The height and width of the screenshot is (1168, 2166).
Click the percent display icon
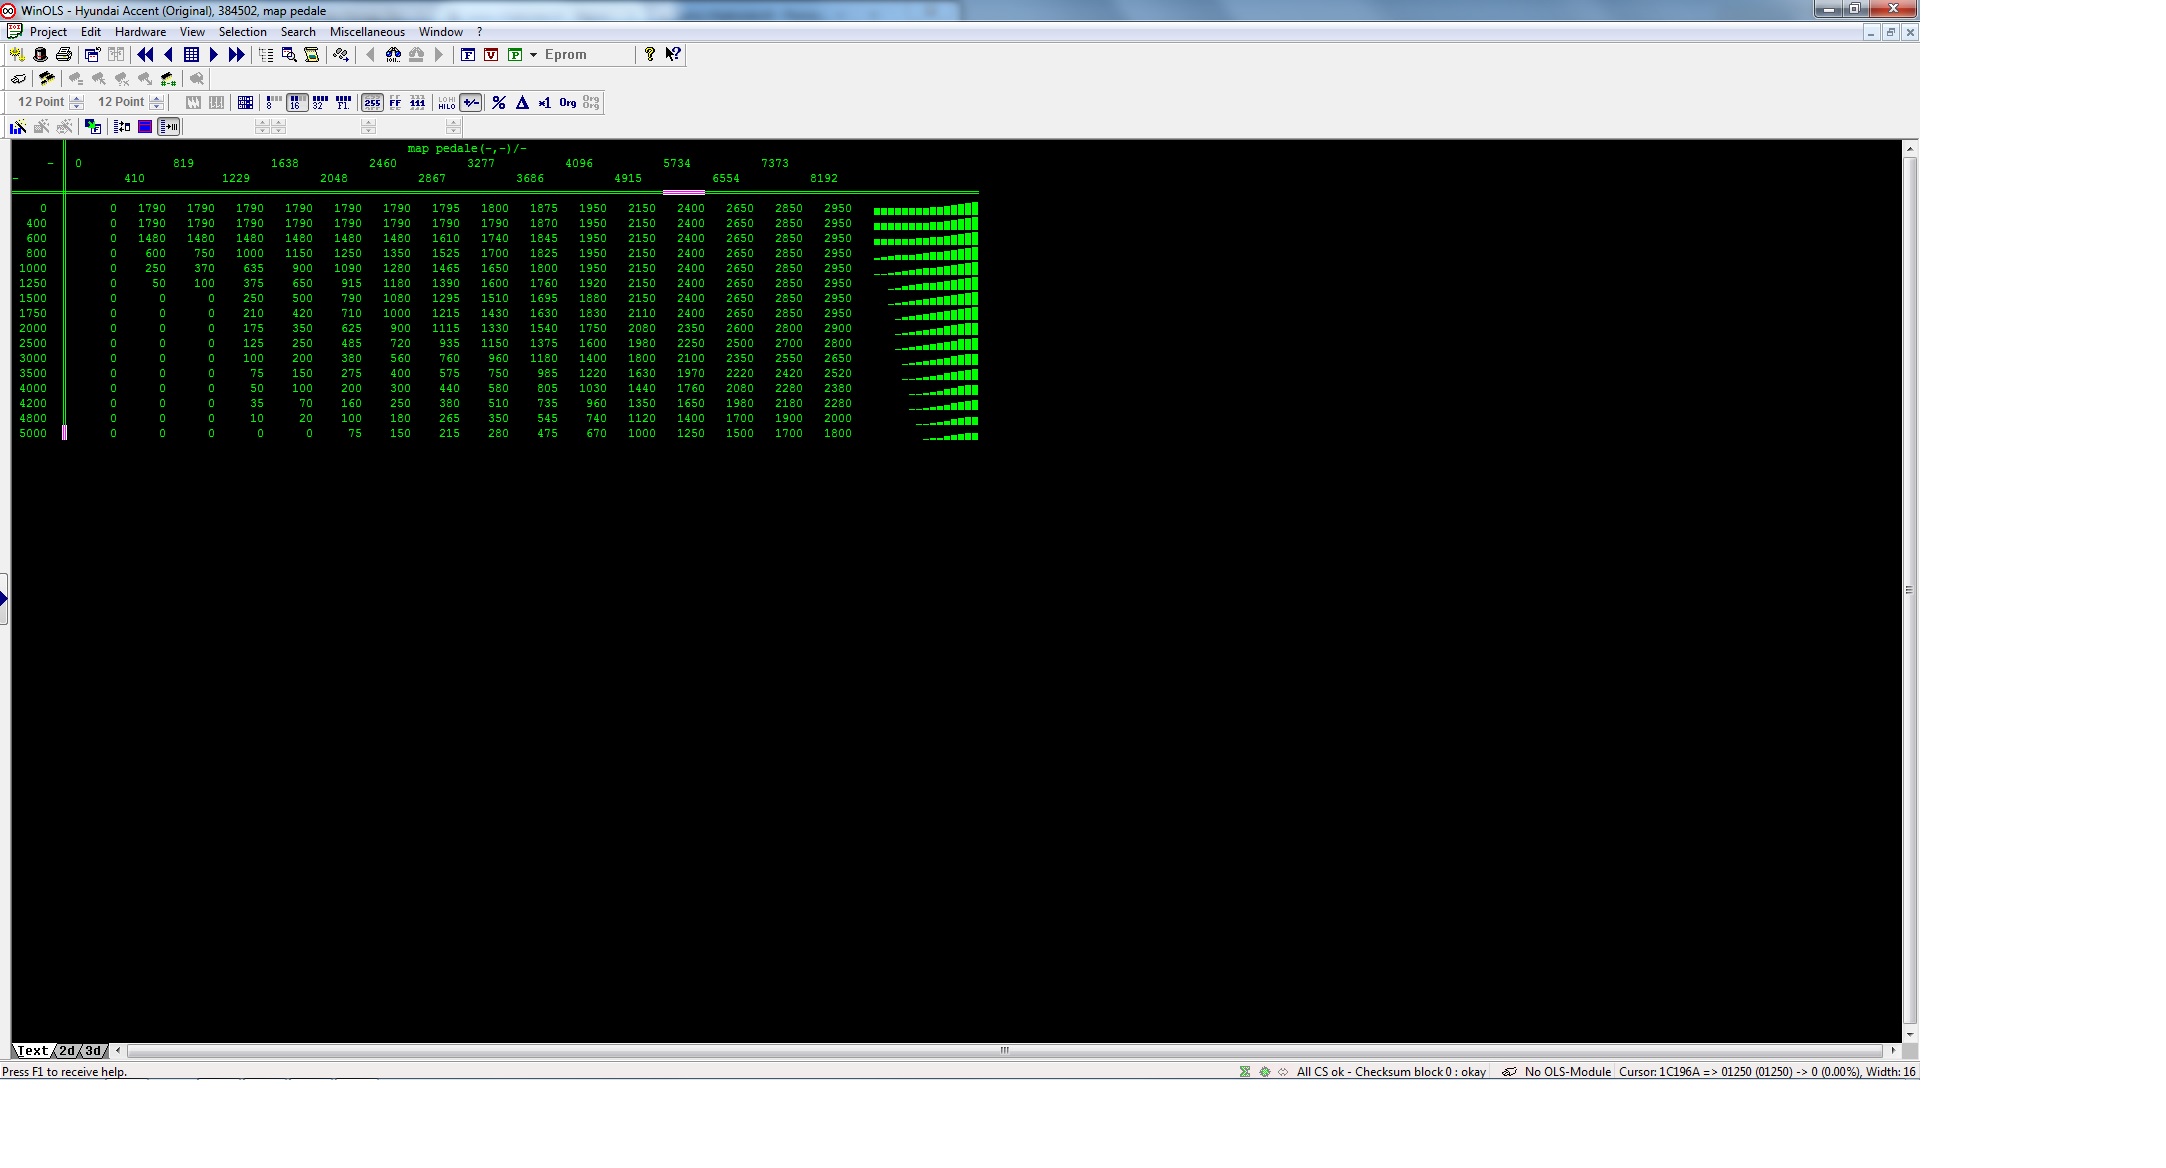499,103
